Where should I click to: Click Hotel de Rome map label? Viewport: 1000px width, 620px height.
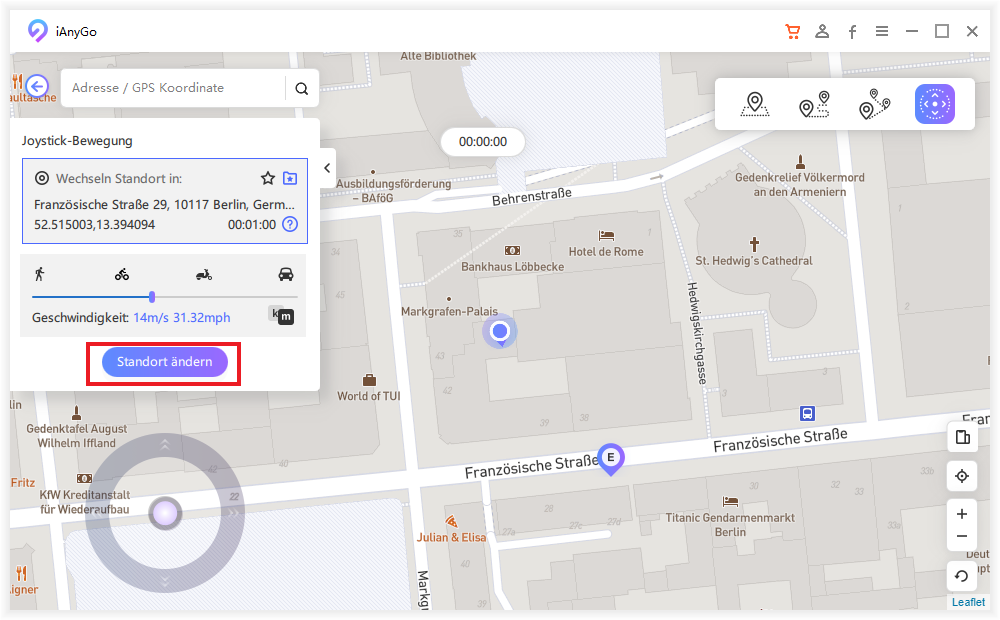point(606,252)
